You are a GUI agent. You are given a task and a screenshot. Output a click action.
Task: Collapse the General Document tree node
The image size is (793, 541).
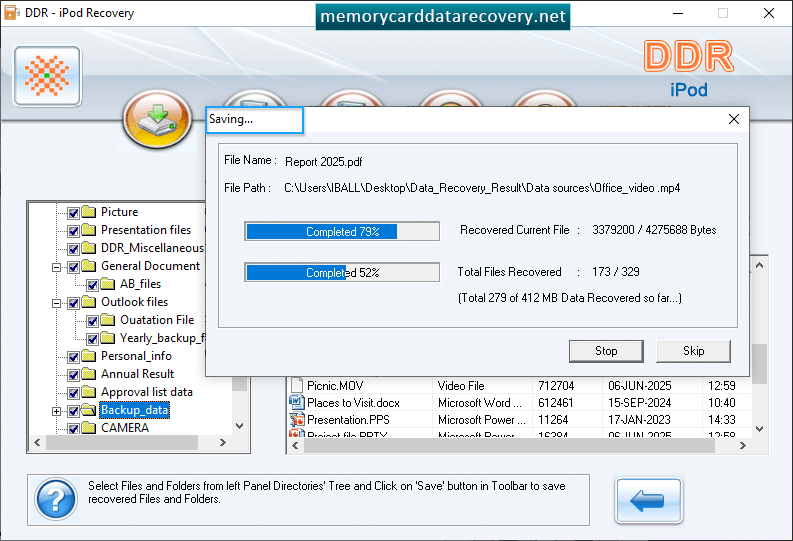point(57,267)
